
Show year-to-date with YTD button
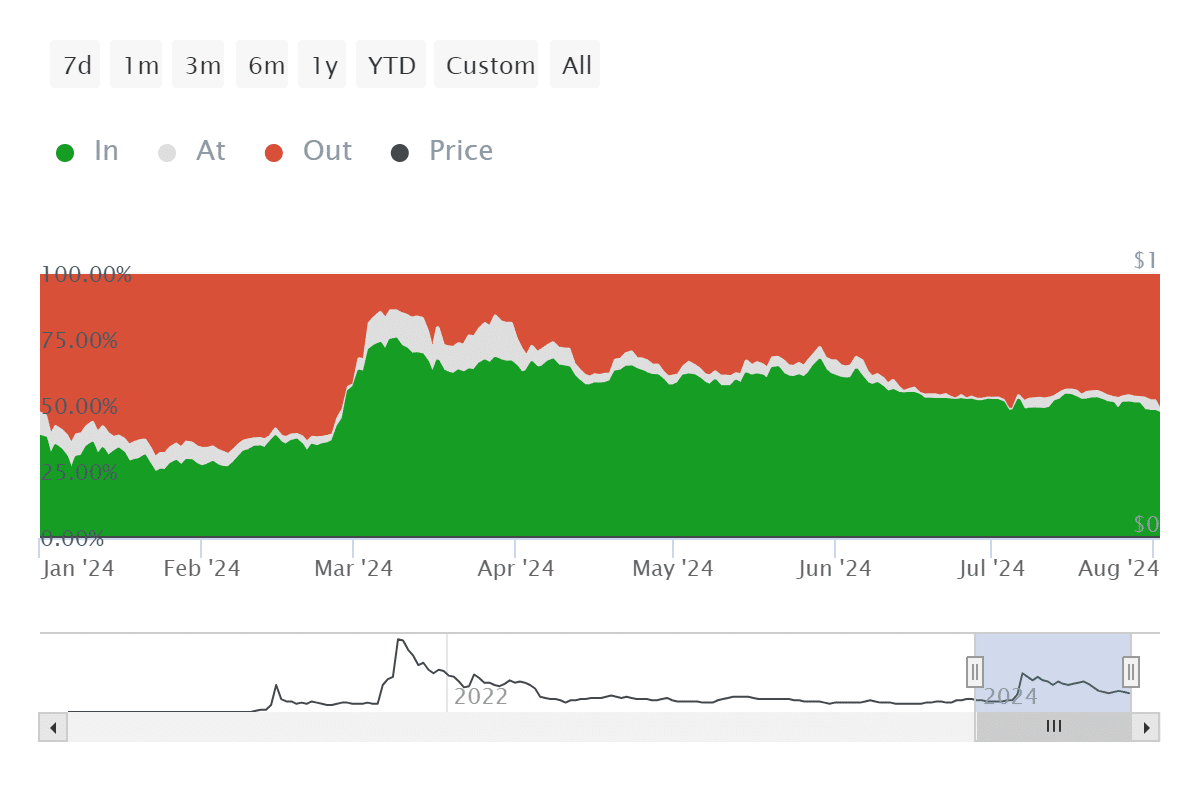click(x=392, y=65)
